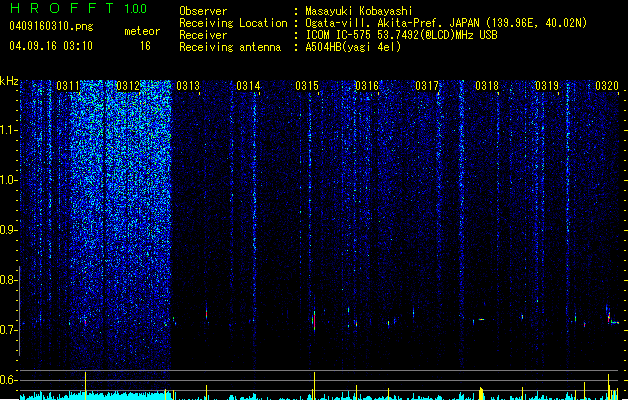
Task: Click the 0314 time marker
Action: point(248,86)
